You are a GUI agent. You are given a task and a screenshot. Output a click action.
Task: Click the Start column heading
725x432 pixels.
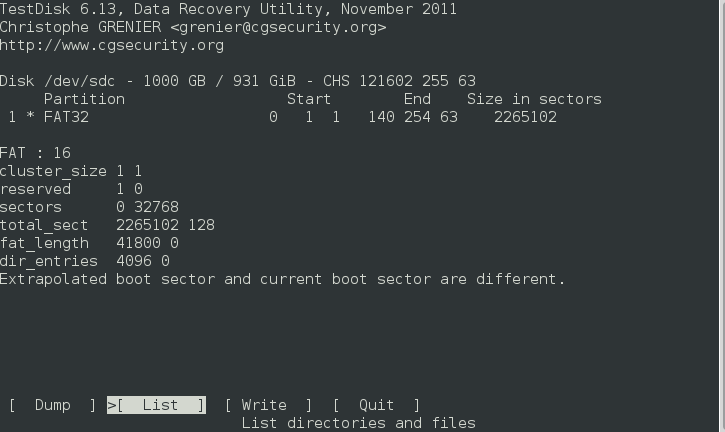coord(309,99)
